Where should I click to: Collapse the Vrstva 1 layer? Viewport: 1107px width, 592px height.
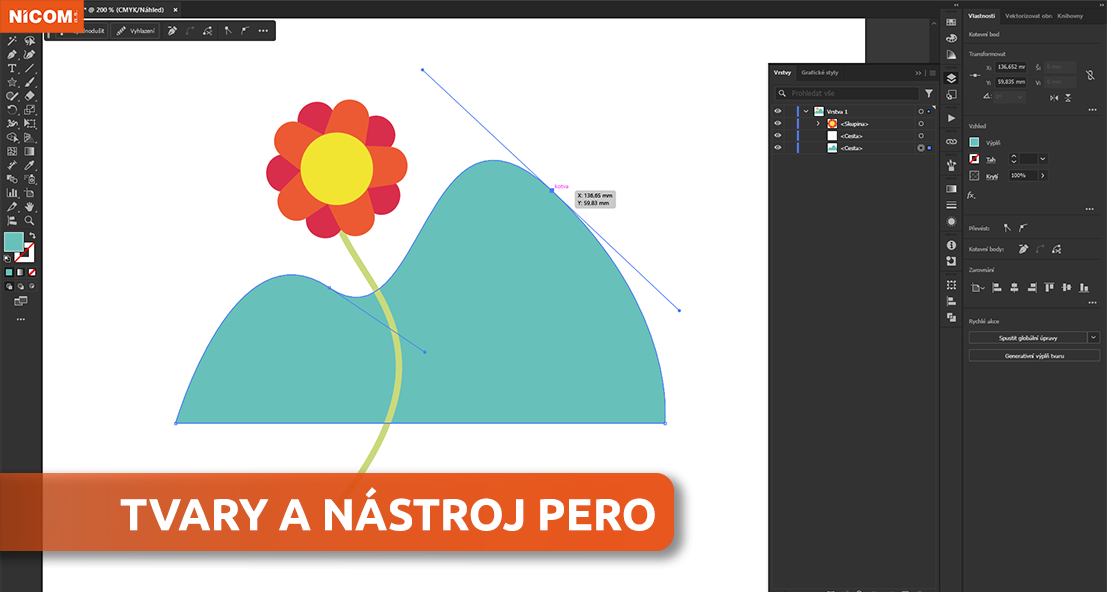pyautogui.click(x=805, y=111)
